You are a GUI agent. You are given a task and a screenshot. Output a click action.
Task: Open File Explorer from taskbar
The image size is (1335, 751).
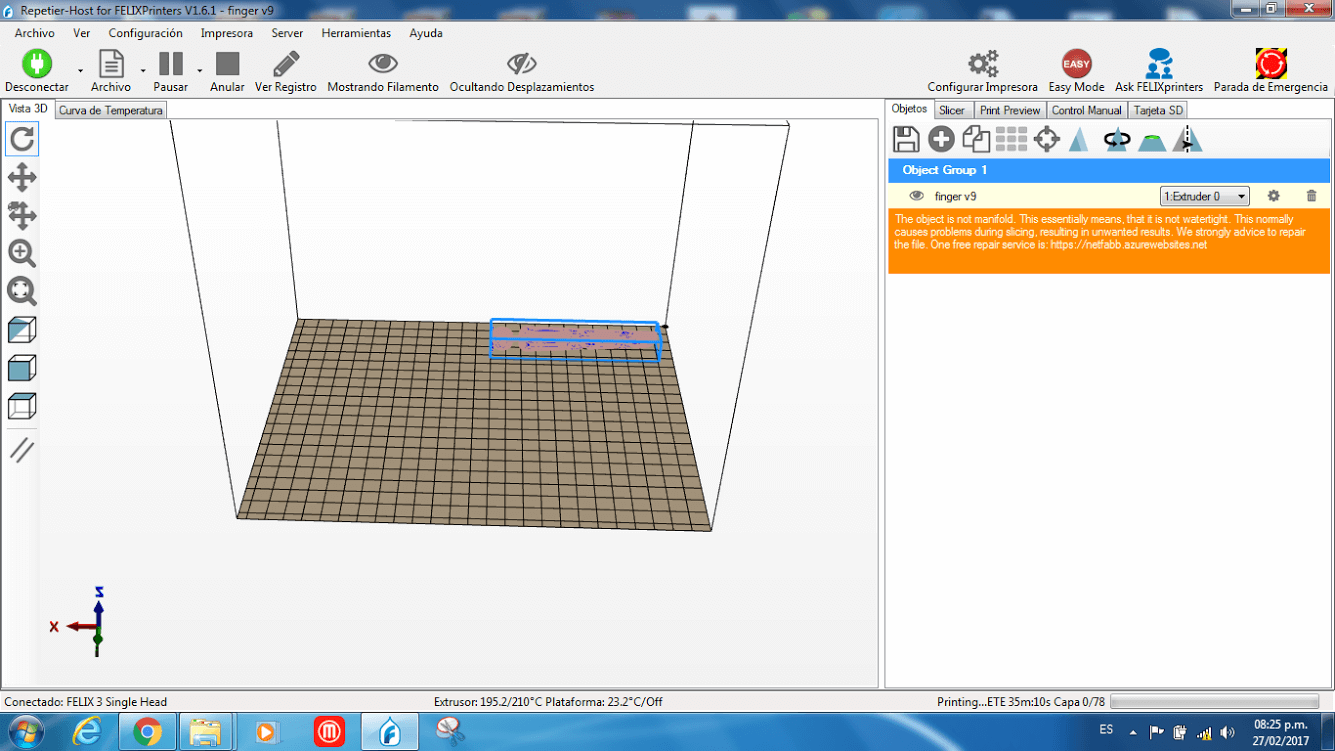pos(206,733)
